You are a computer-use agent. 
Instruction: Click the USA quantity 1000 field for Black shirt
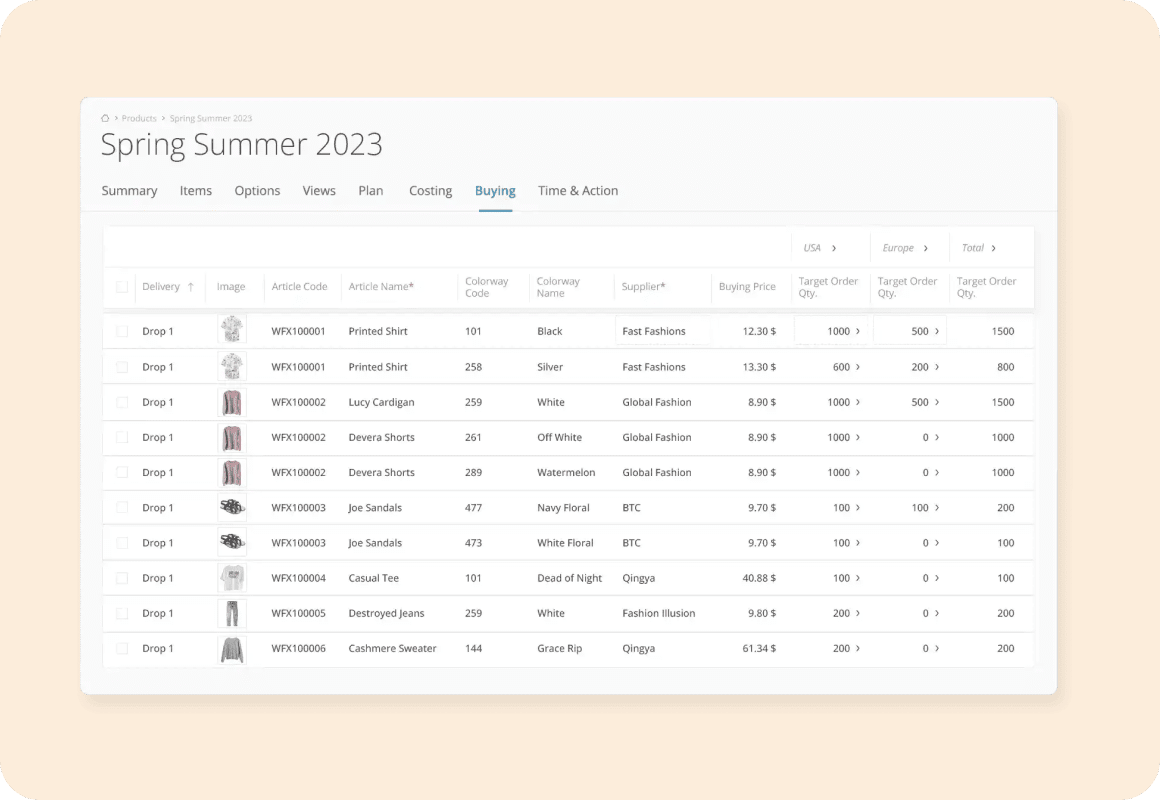pos(830,331)
